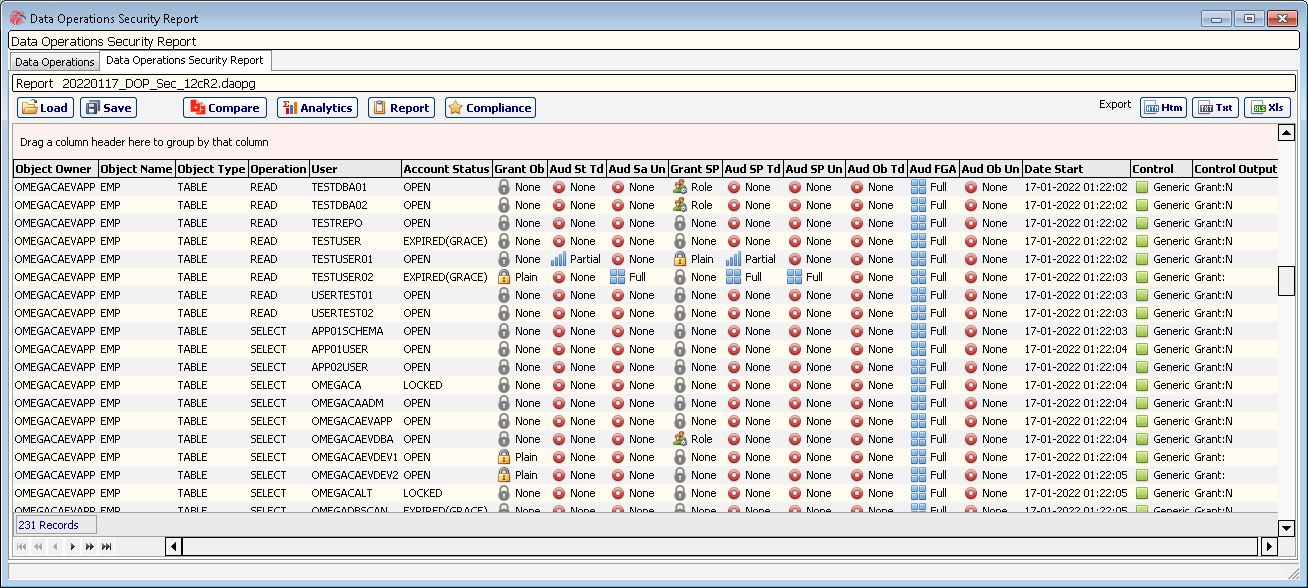Click Role icon in OMEGACAEVDBA row
The image size is (1308, 588).
(680, 439)
